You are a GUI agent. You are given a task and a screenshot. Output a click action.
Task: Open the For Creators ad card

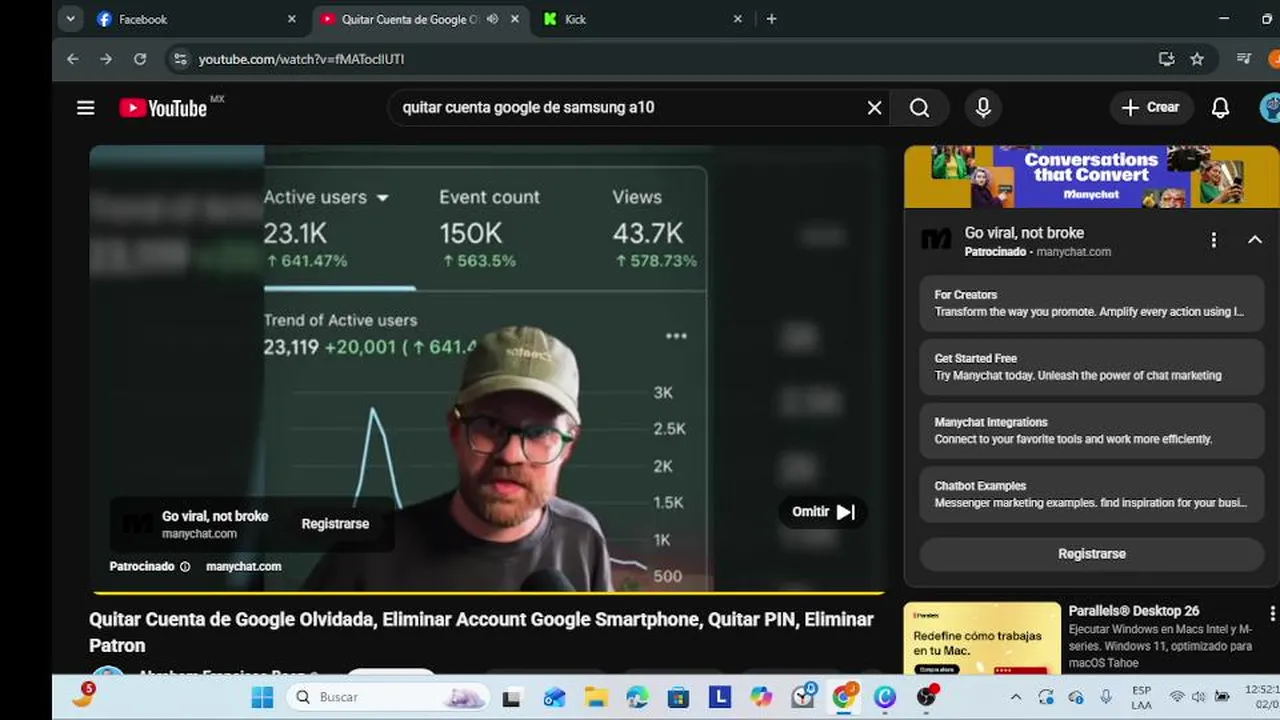pos(1092,303)
